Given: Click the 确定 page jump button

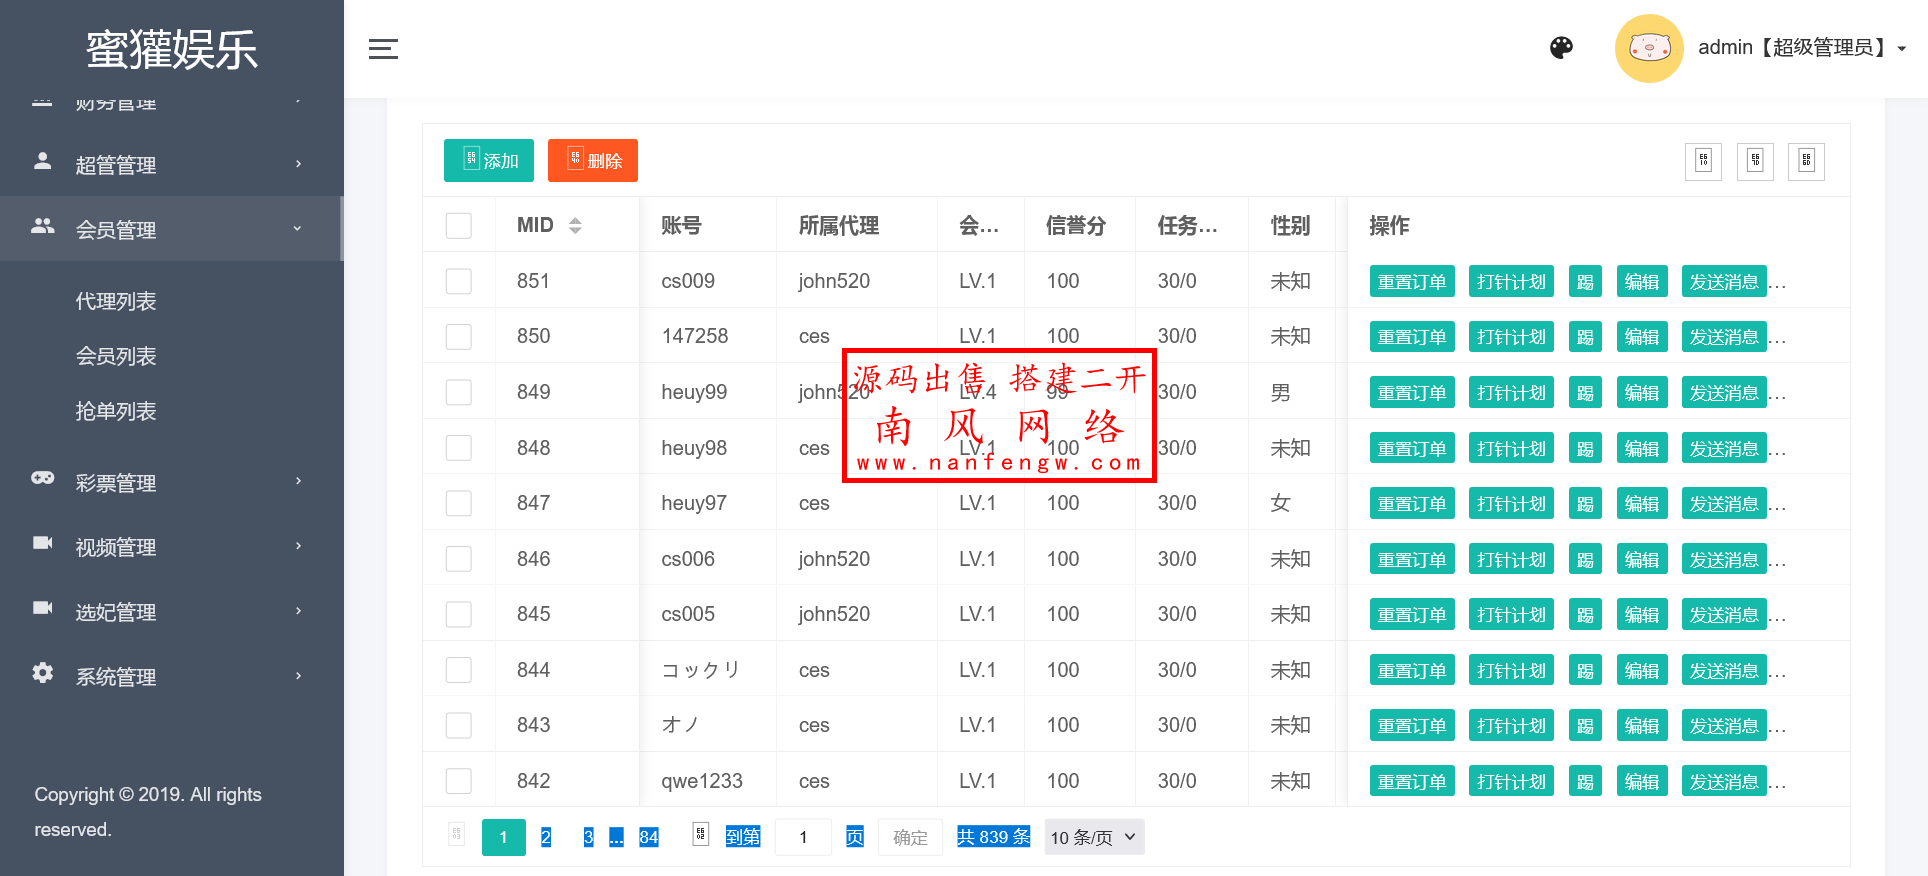Looking at the screenshot, I should coord(910,837).
